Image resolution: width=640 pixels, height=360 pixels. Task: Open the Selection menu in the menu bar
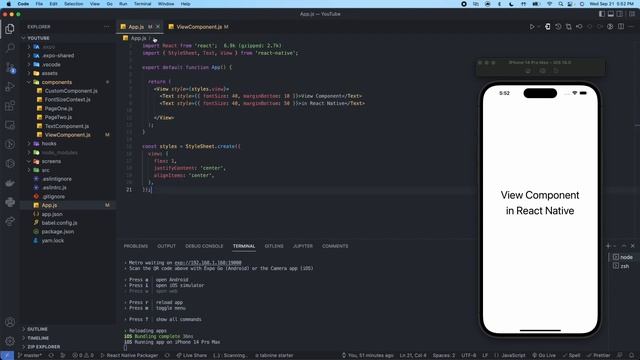click(73, 4)
